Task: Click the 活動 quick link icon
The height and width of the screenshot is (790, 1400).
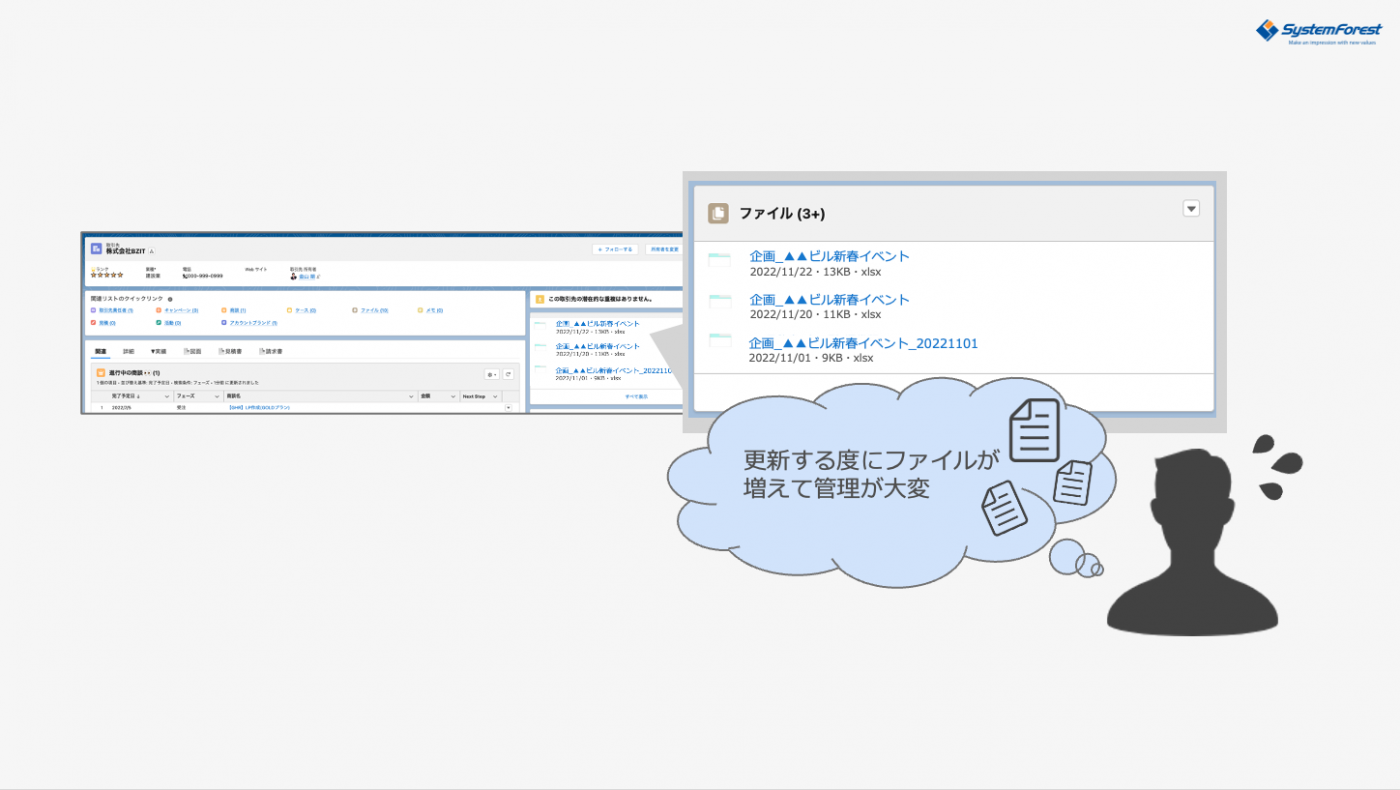Action: pyautogui.click(x=158, y=322)
